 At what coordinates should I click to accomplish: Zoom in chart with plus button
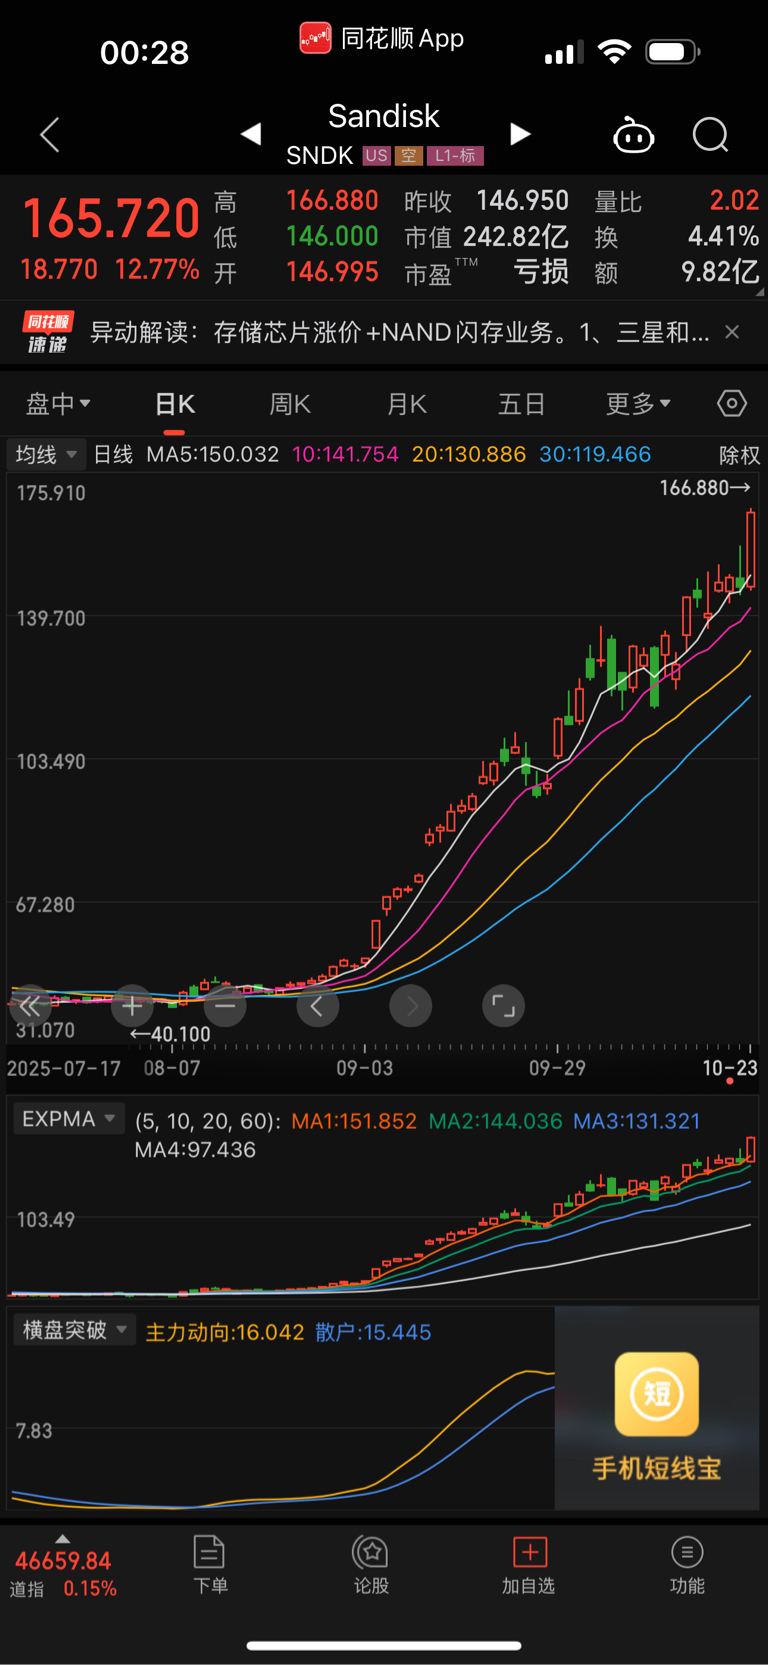(x=132, y=1006)
